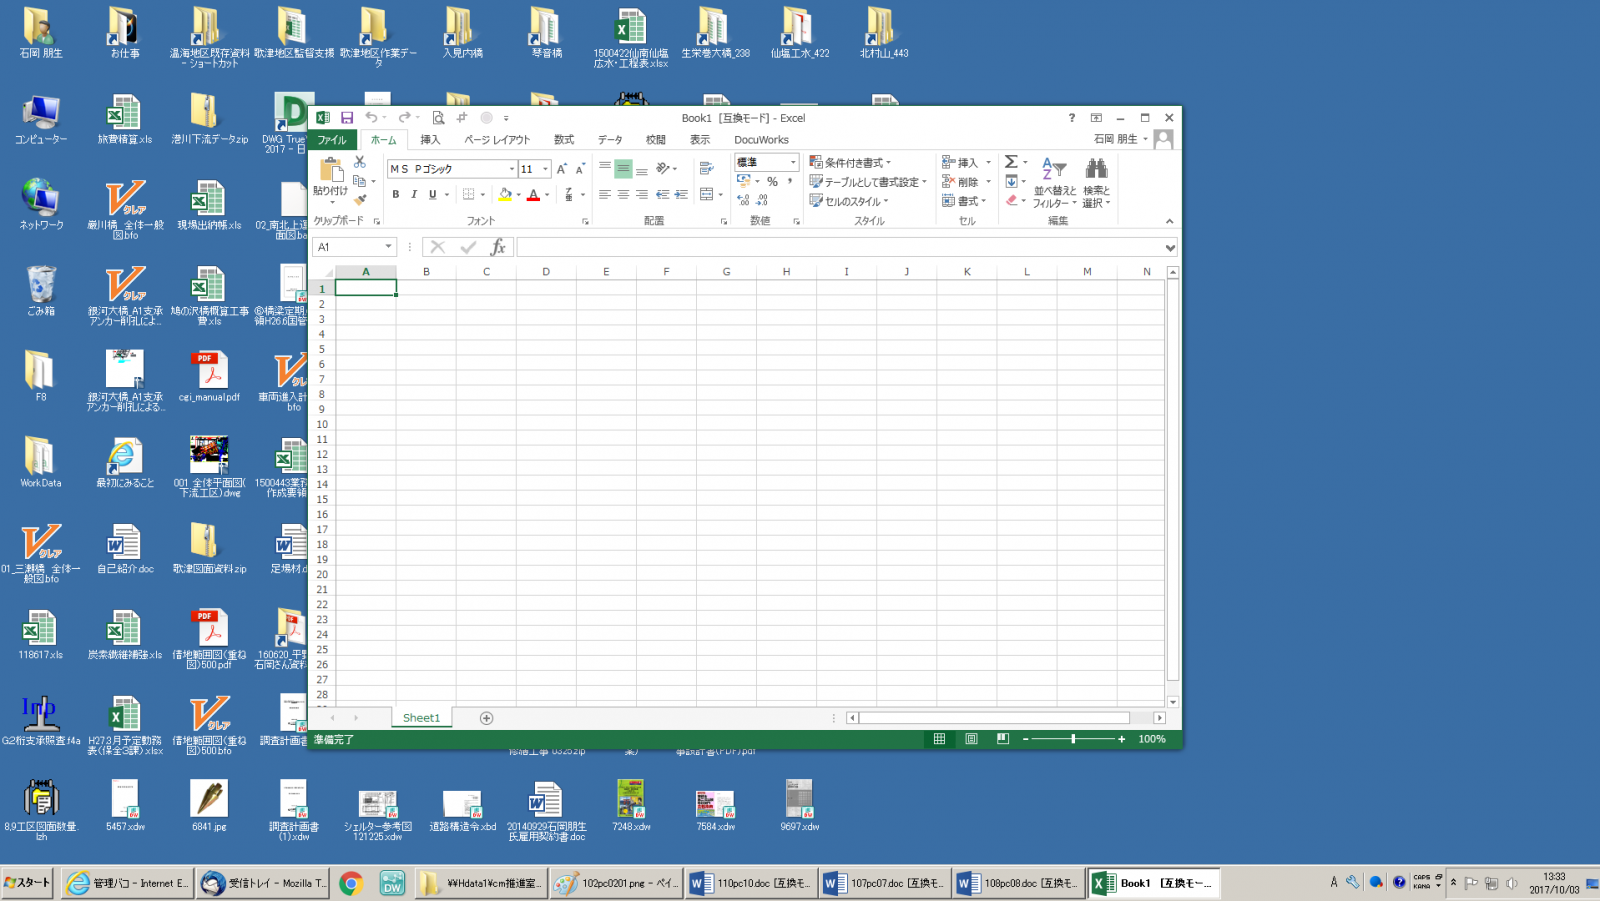Select the Sheet1 tab
Screen dimensions: 1600x901
[x=421, y=718]
